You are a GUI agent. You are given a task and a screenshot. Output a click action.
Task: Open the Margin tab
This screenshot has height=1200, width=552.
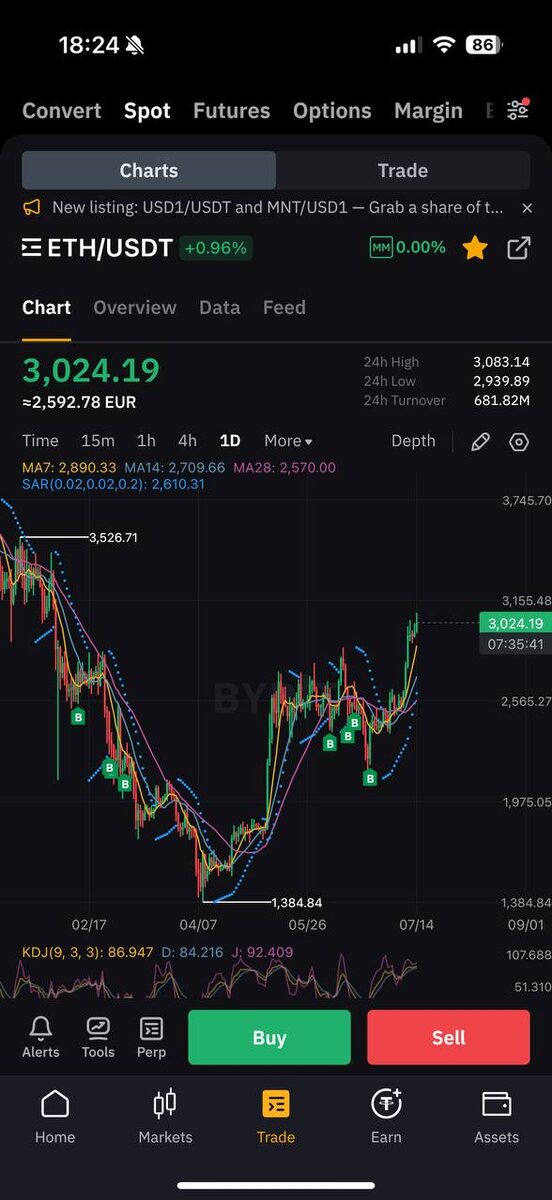(428, 111)
